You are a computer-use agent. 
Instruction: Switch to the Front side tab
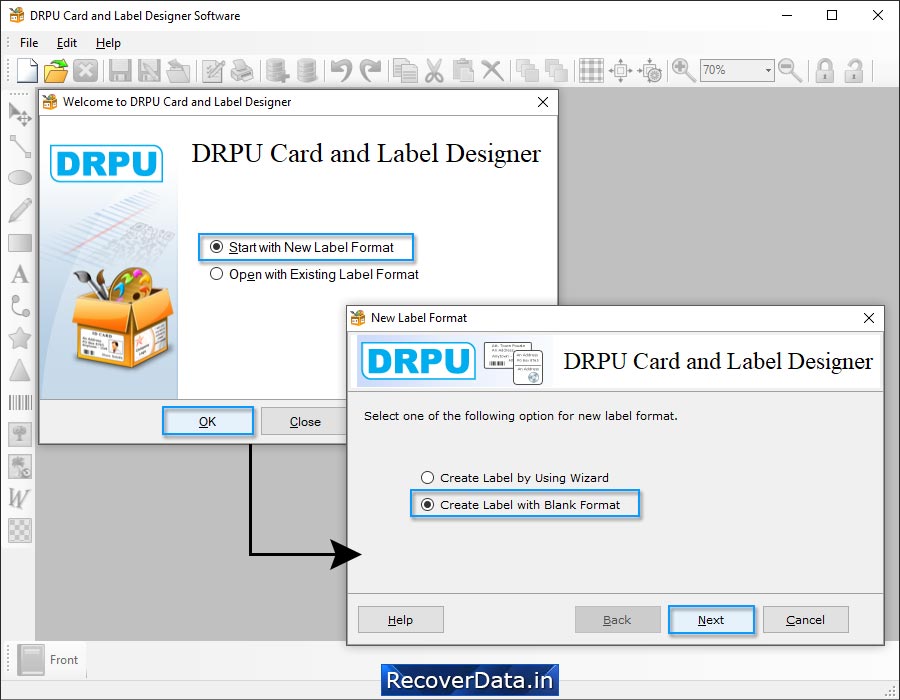coord(48,660)
